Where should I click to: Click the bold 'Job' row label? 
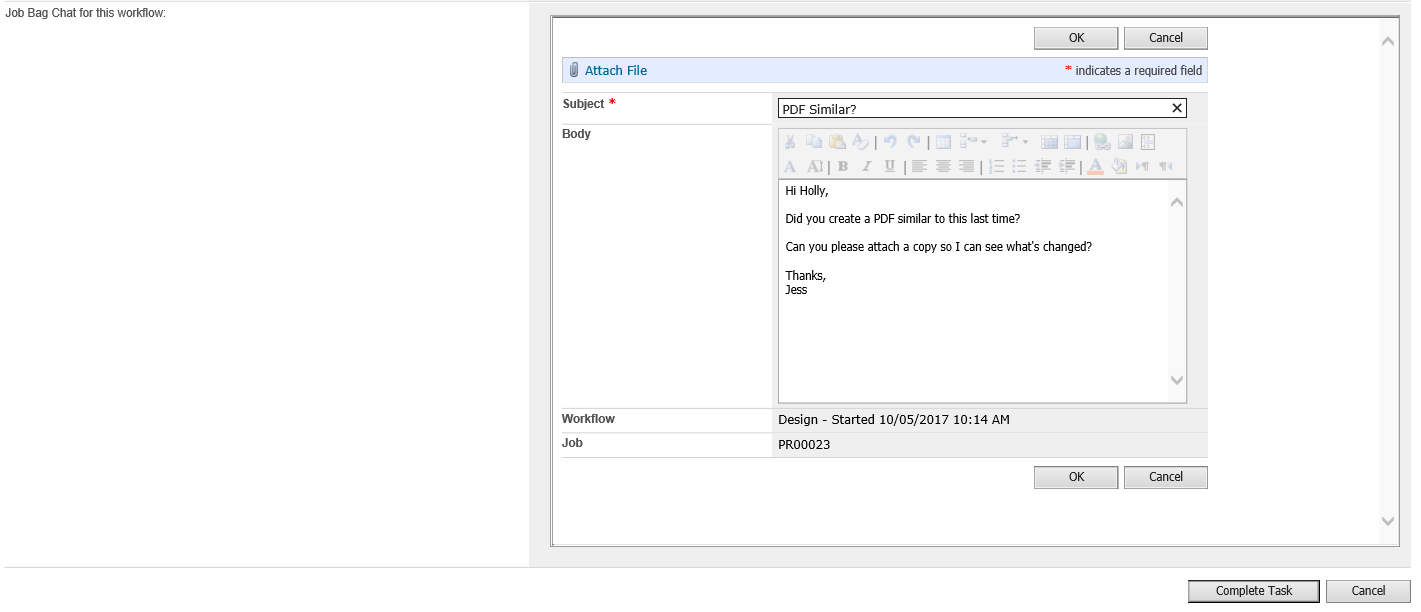tap(572, 443)
